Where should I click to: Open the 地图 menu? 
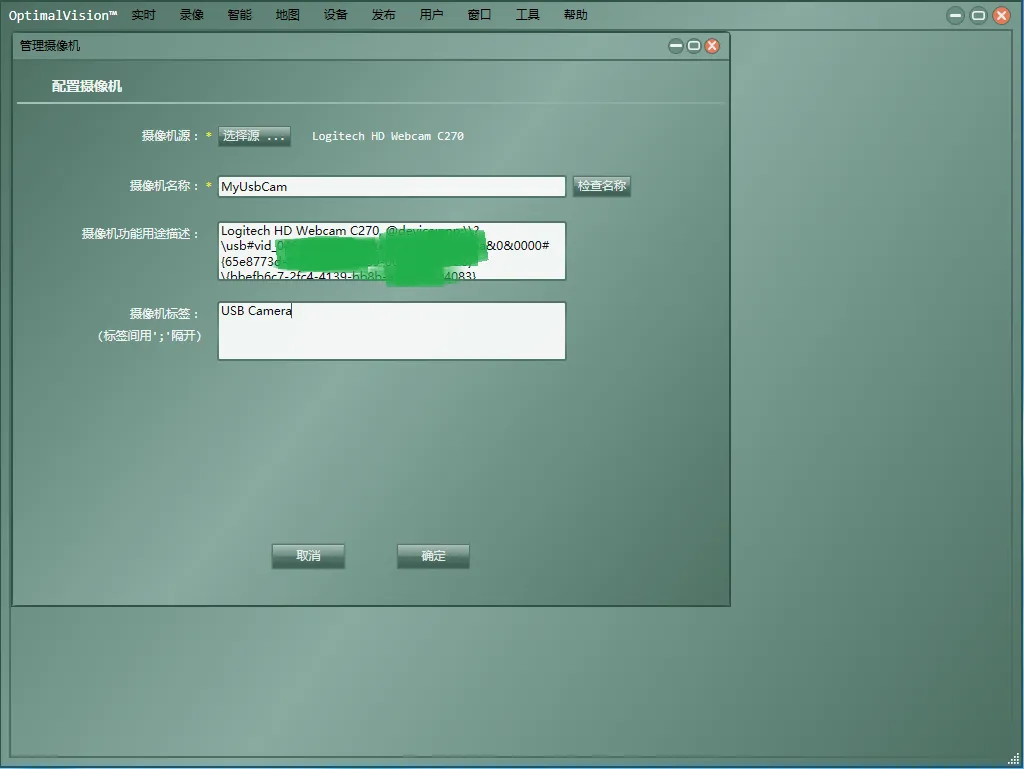[x=287, y=15]
